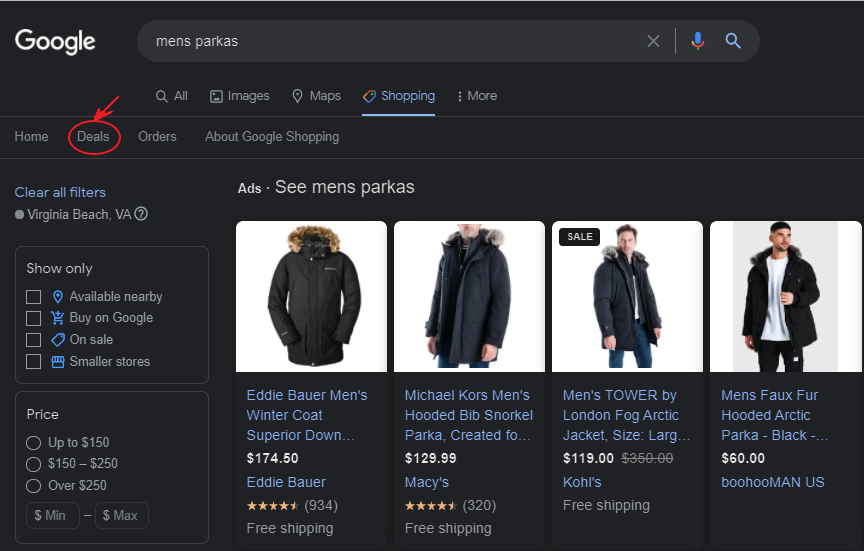Click the $129.99 price

coord(430,458)
